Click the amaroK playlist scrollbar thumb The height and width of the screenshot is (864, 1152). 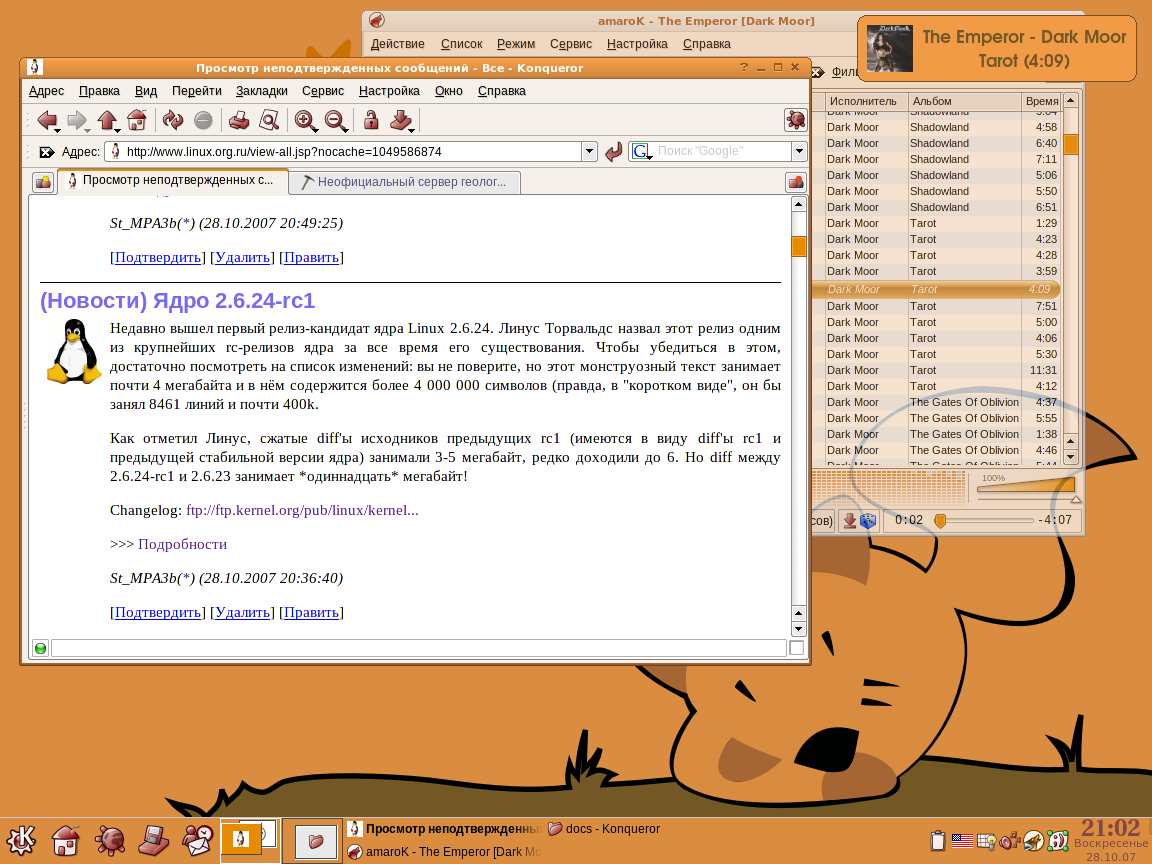coord(1070,144)
